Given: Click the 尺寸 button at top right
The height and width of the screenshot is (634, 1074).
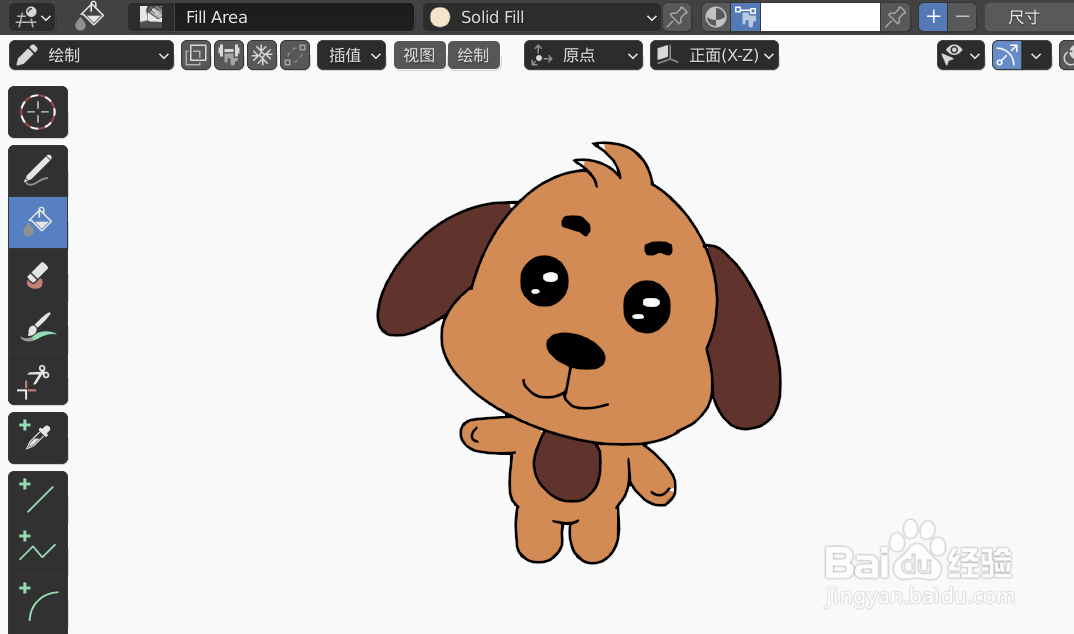Looking at the screenshot, I should [1022, 17].
